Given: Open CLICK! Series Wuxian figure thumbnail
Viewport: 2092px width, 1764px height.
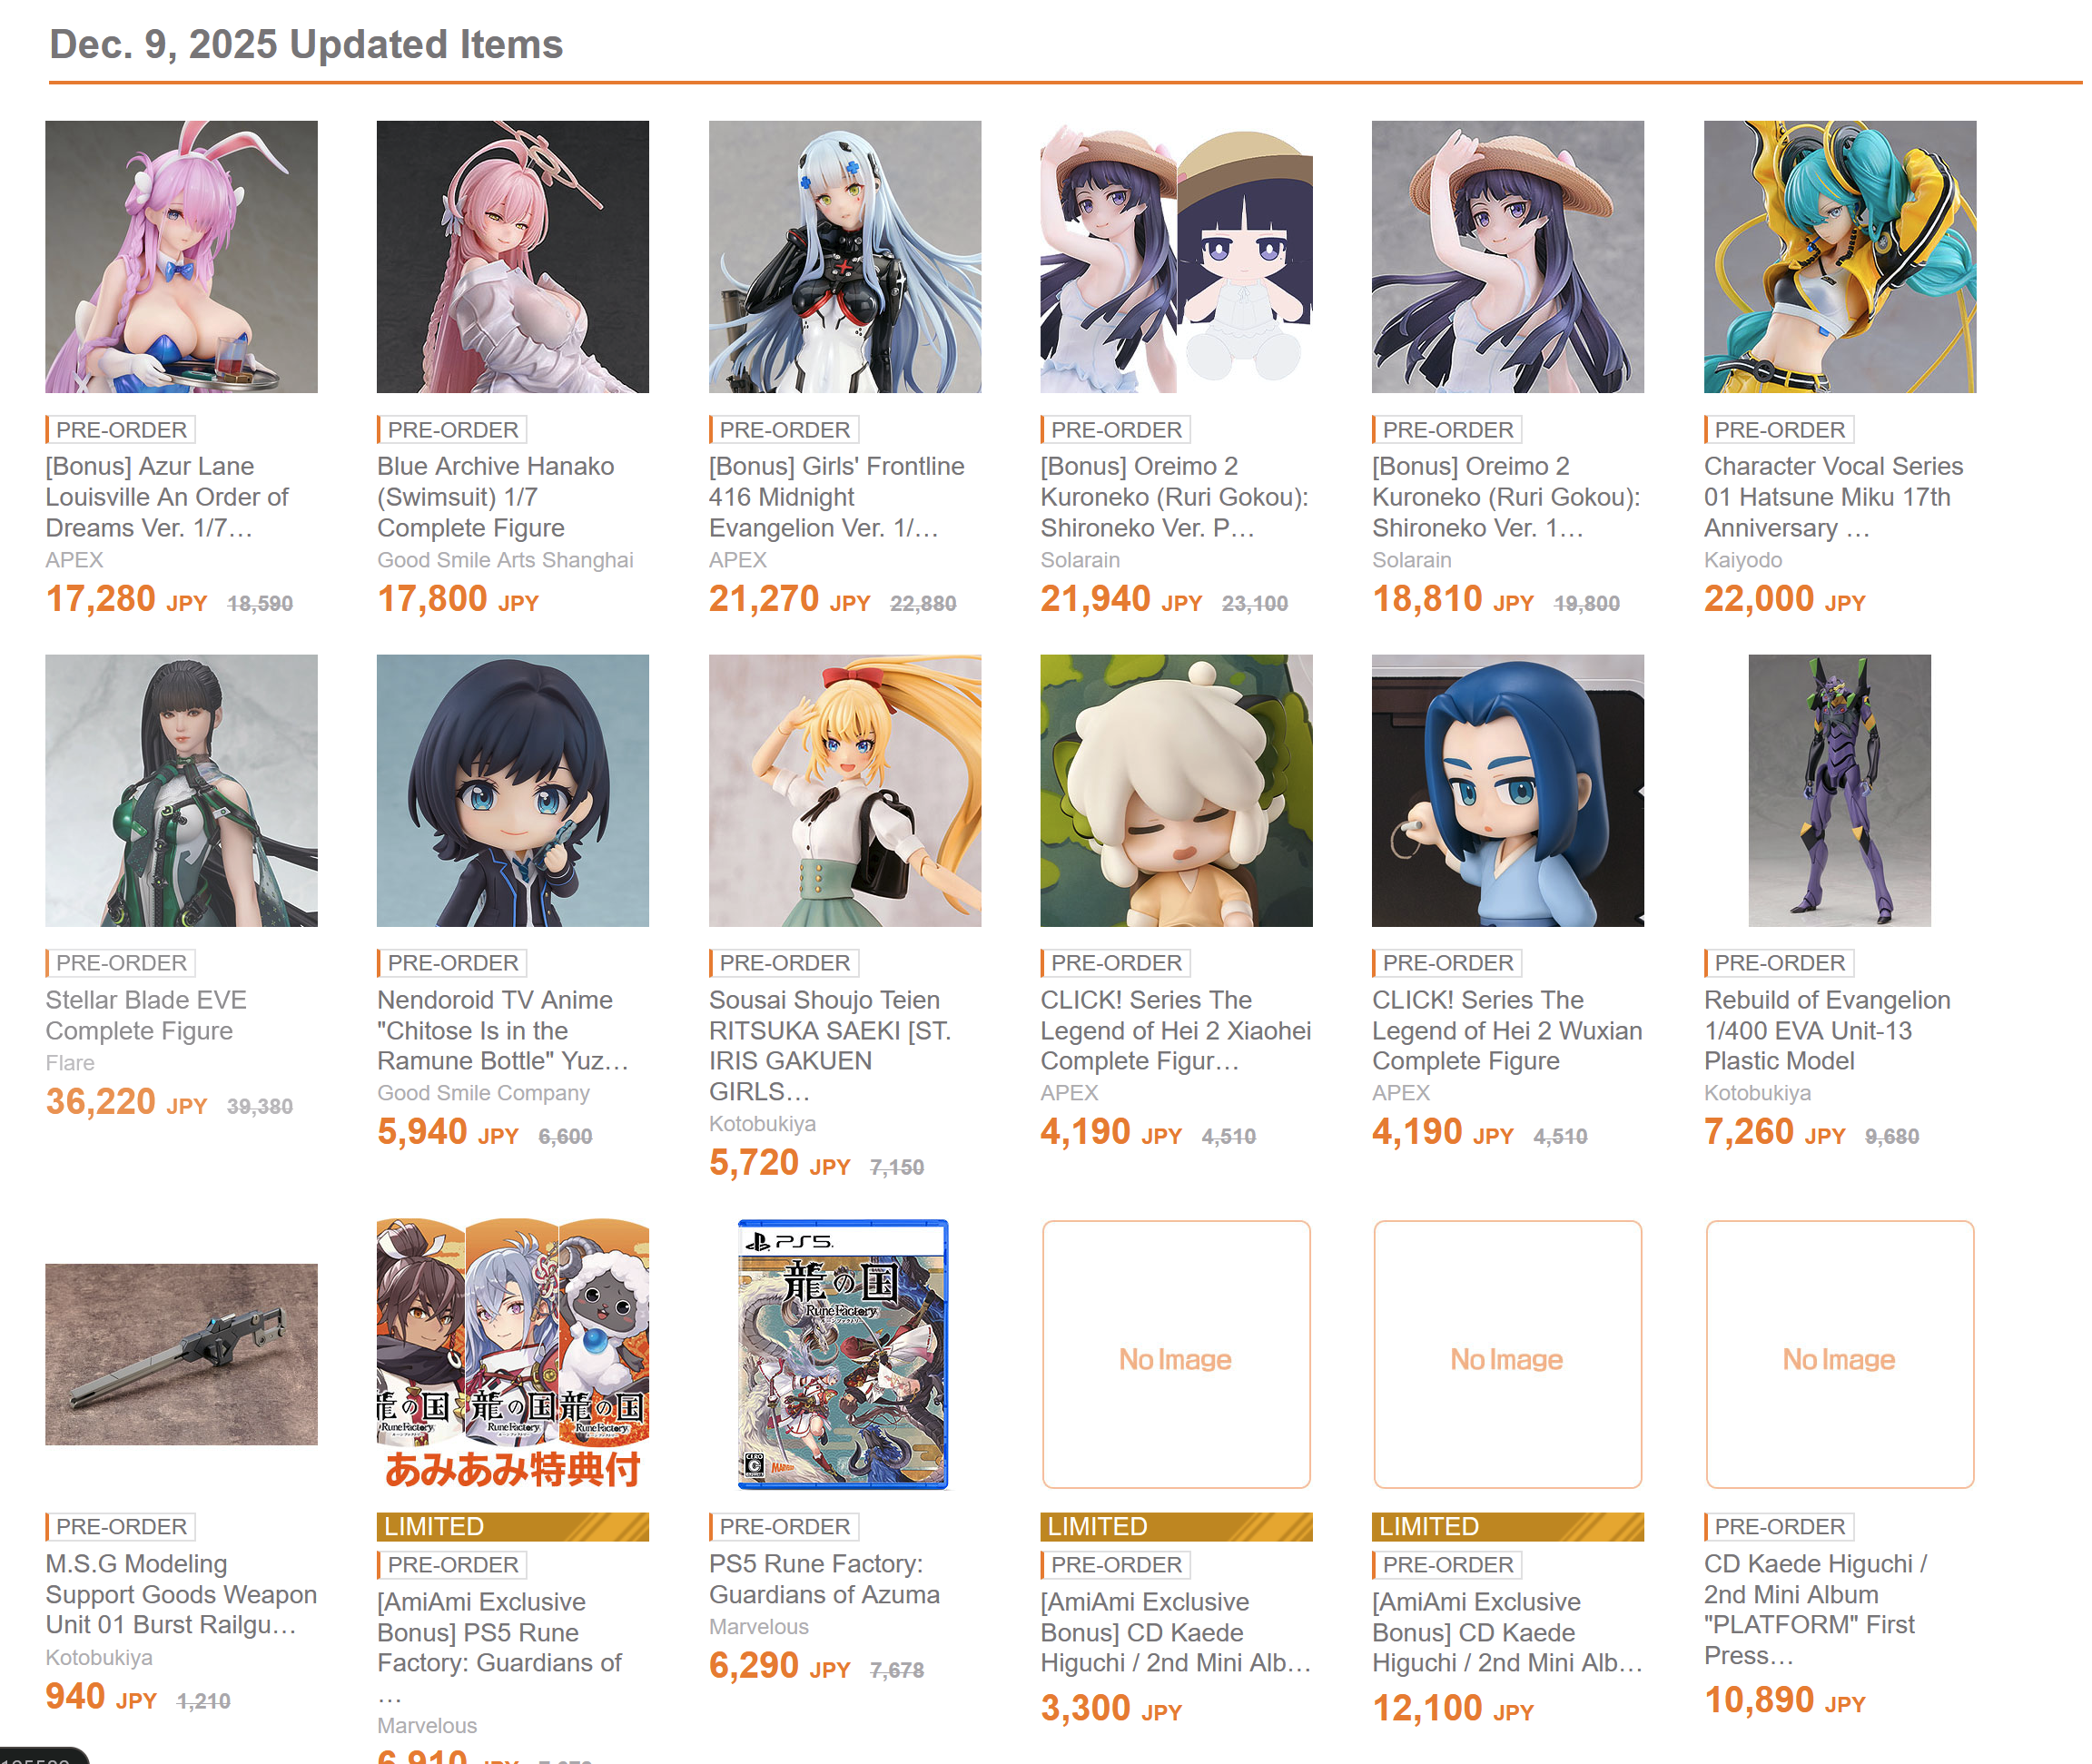Looking at the screenshot, I should 1508,790.
